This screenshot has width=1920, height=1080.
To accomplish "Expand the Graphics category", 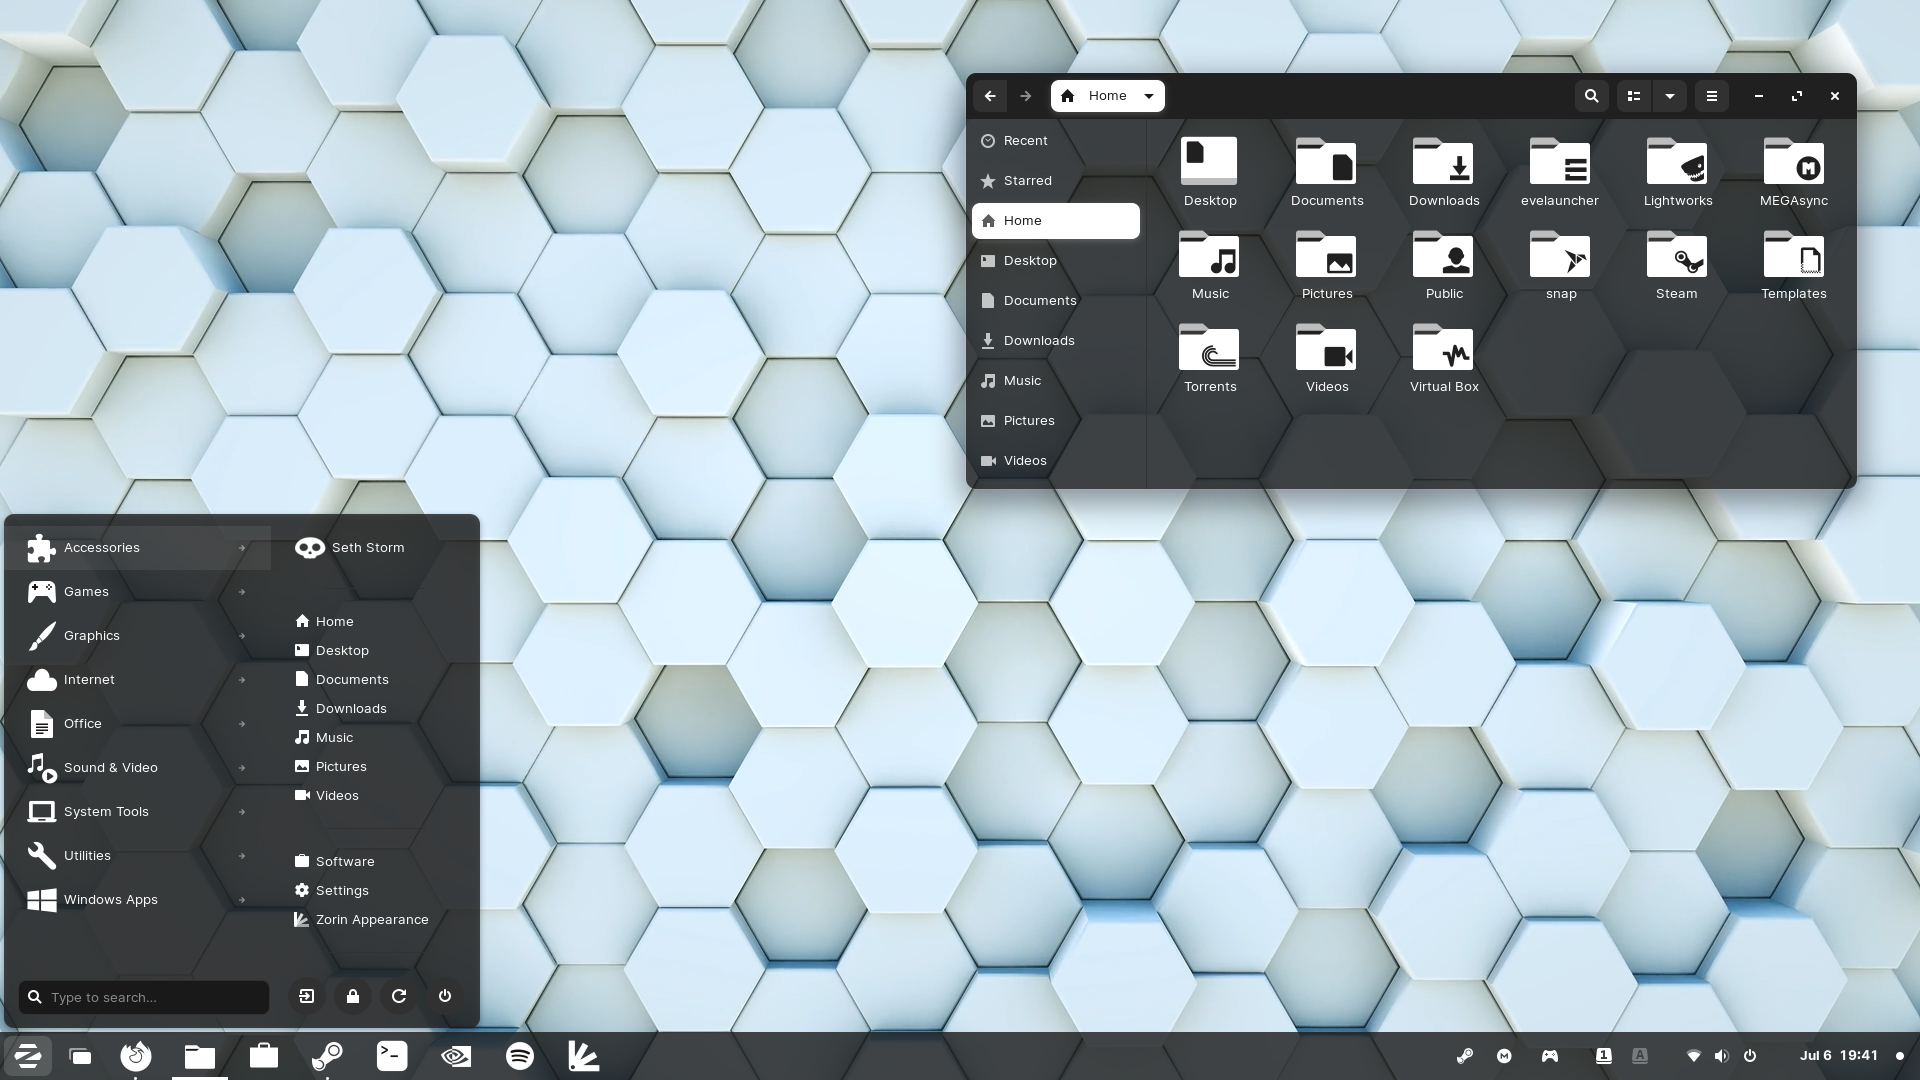I will click(138, 636).
